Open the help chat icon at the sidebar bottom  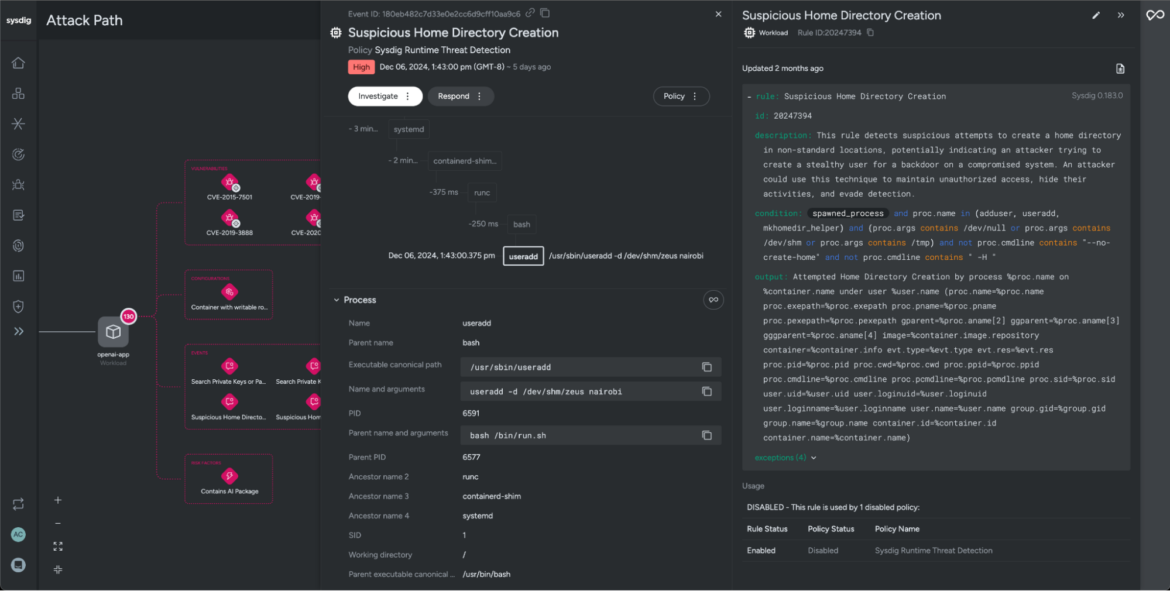tap(18, 565)
